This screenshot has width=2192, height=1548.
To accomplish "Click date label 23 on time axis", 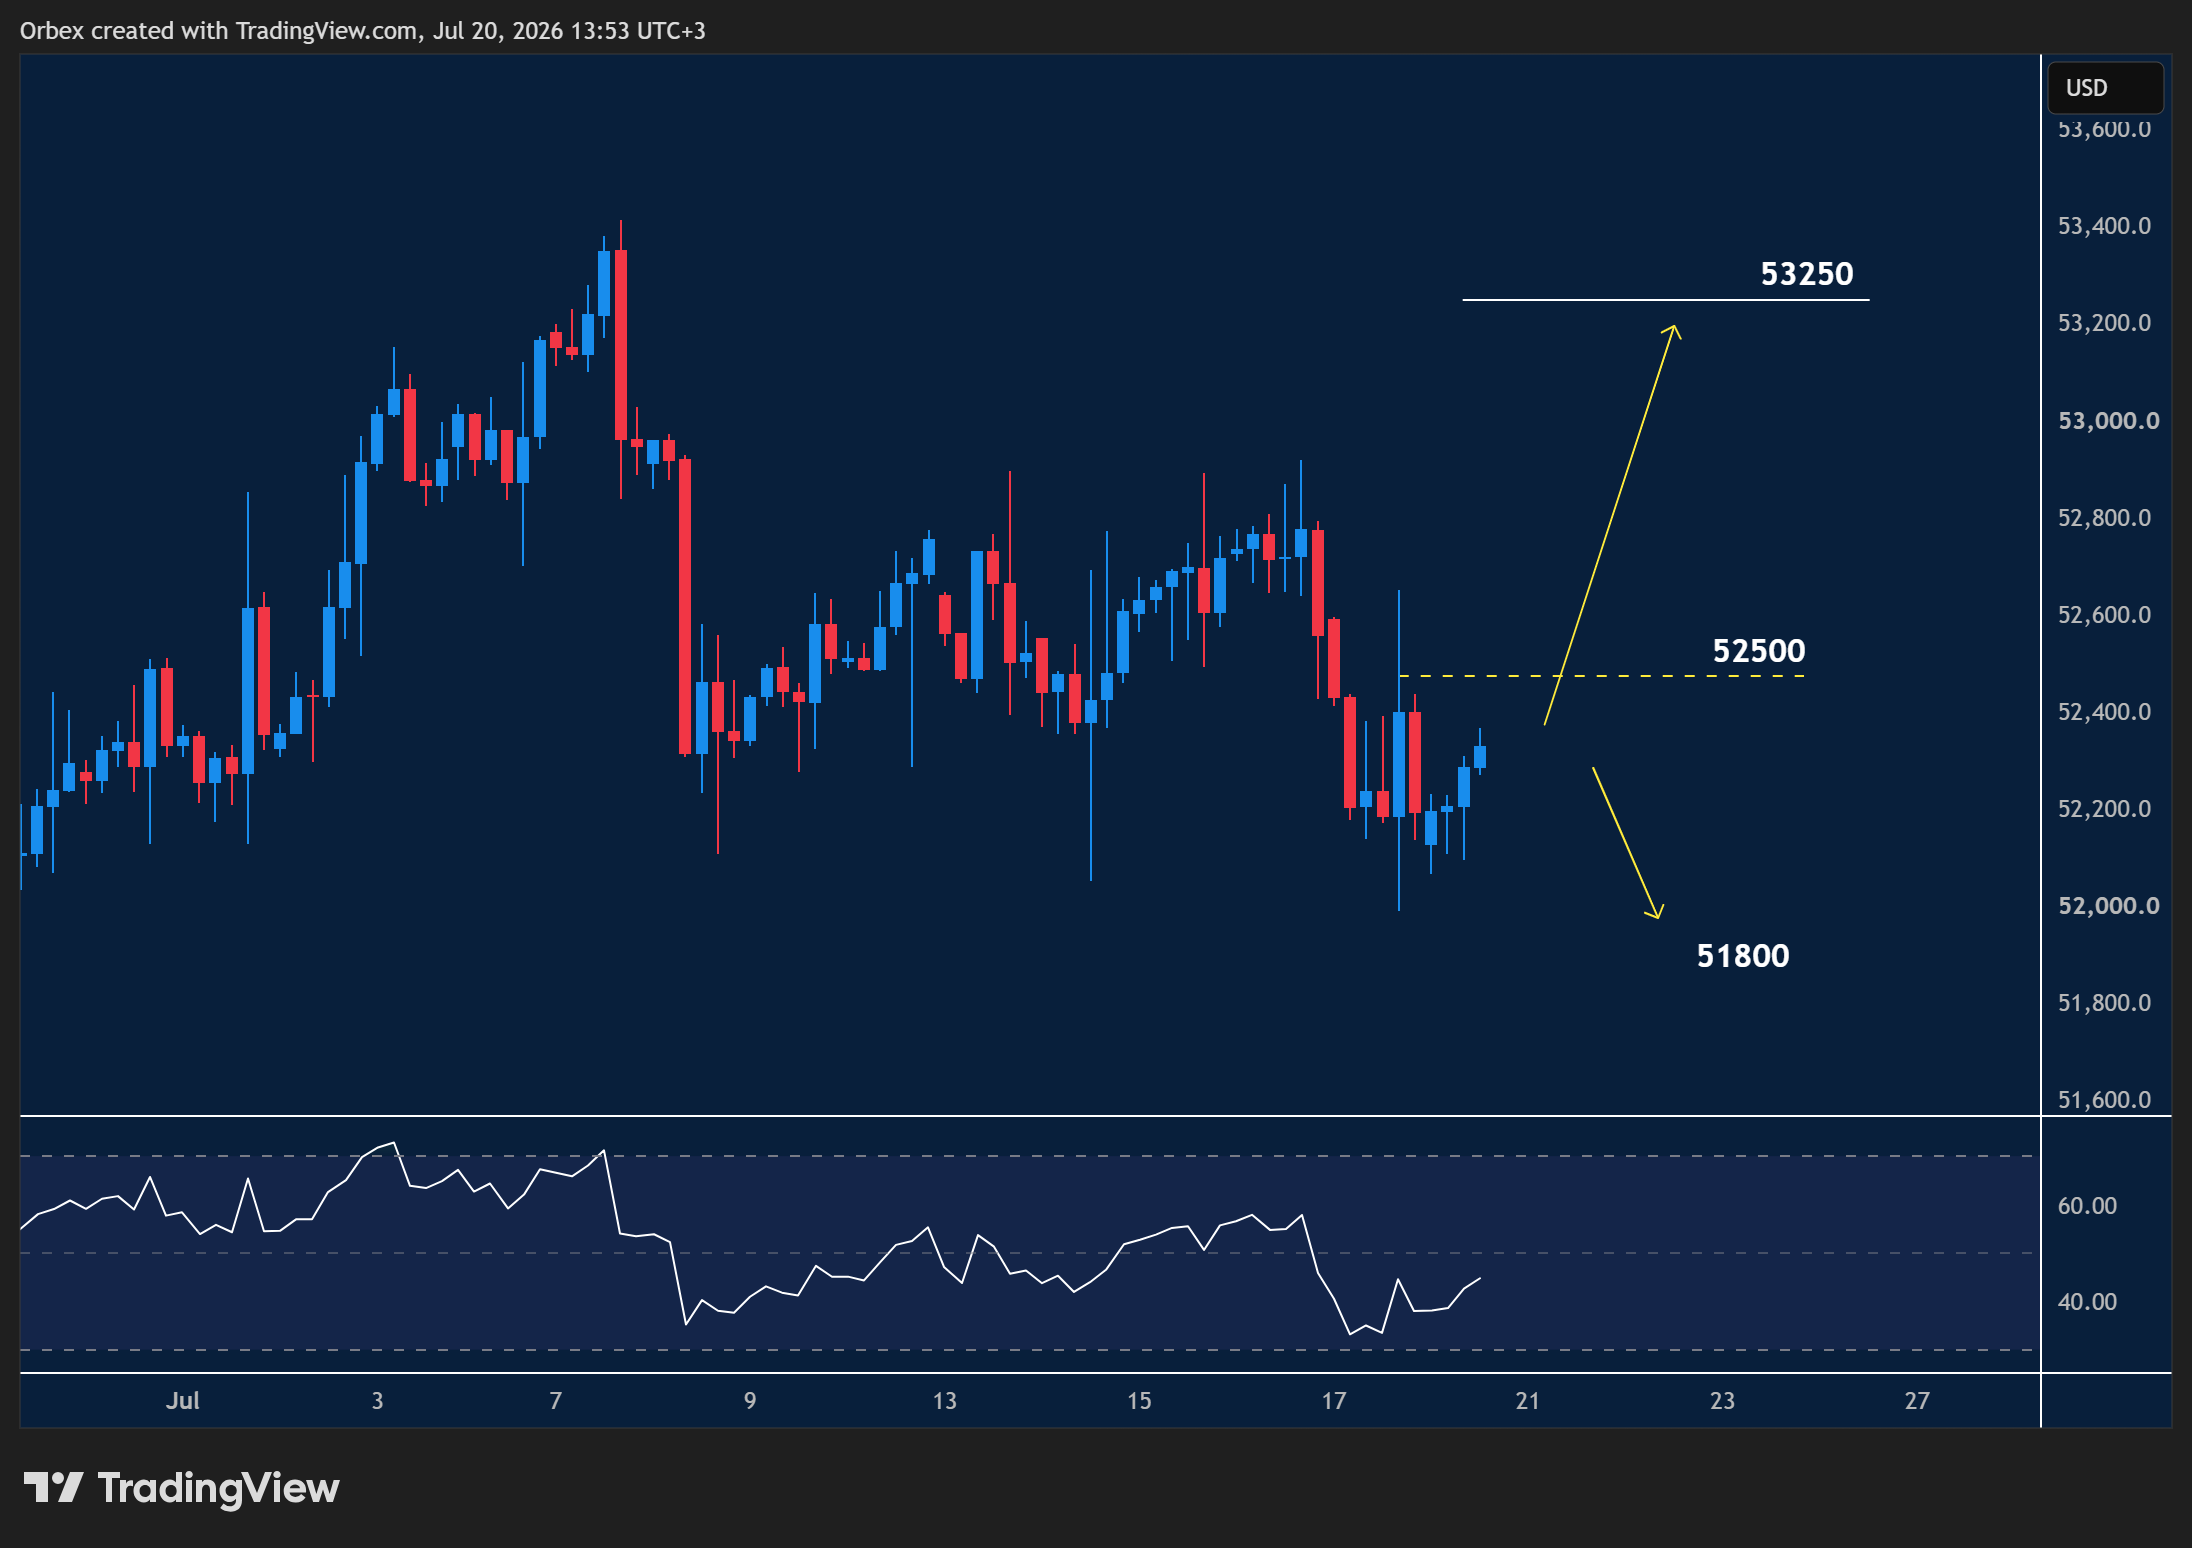I will [x=1722, y=1401].
